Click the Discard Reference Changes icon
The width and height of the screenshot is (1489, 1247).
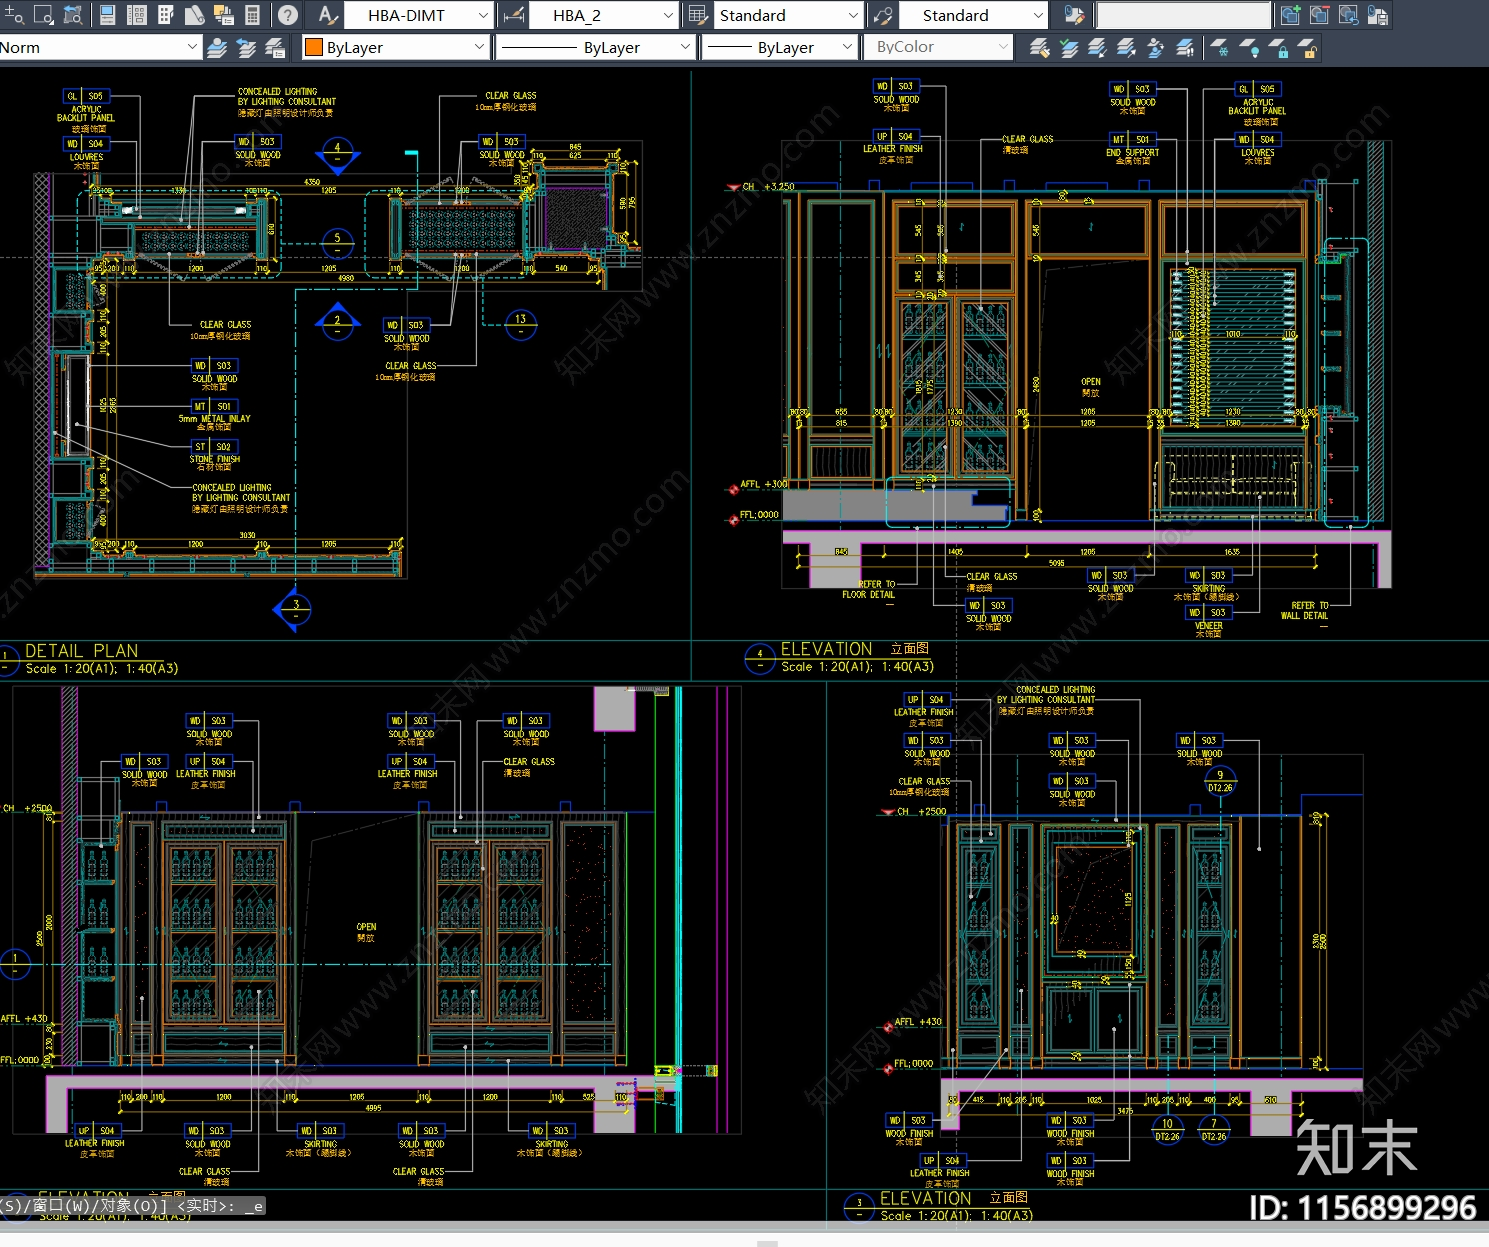click(1349, 15)
